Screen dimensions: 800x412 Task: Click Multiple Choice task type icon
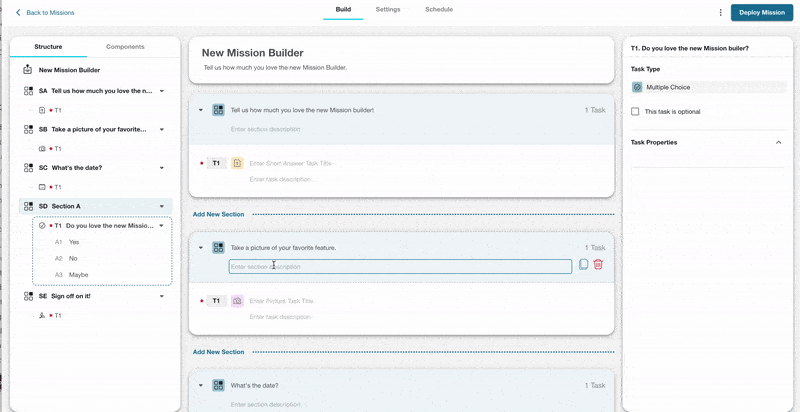(x=637, y=87)
